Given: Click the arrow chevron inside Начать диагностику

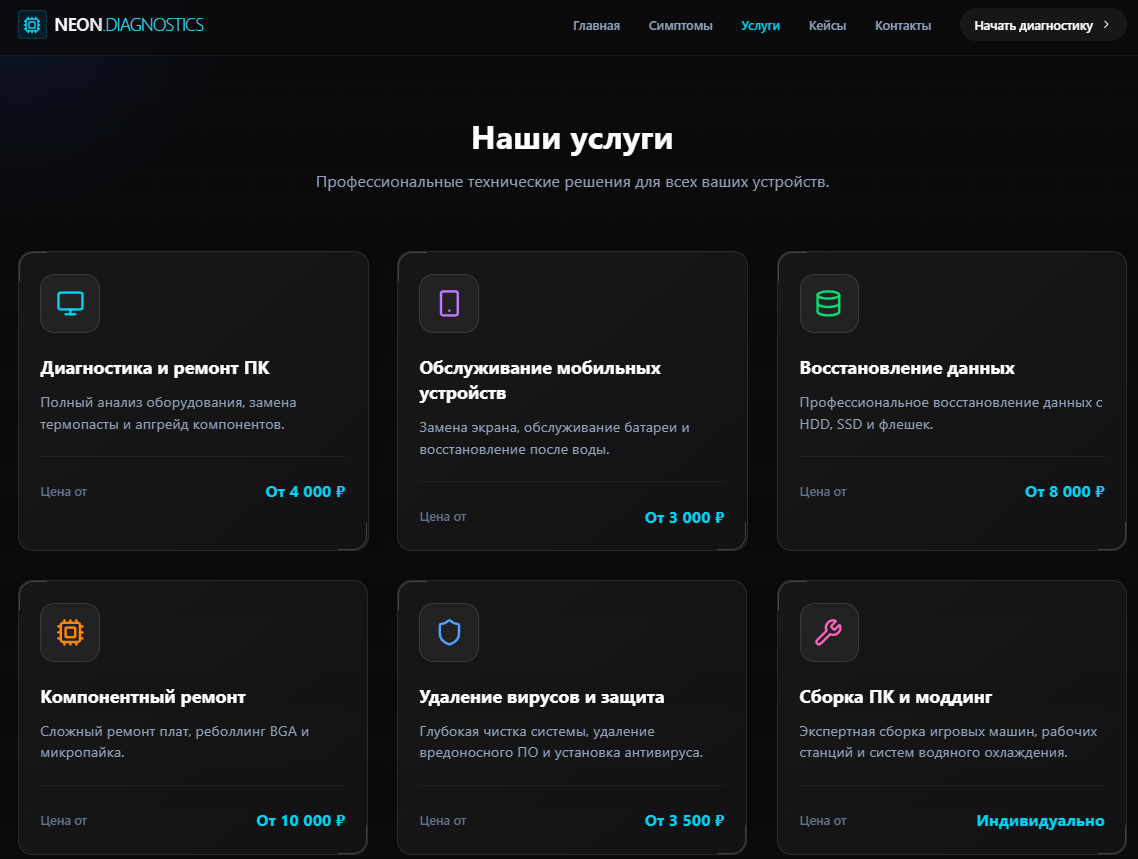Looking at the screenshot, I should point(1104,24).
